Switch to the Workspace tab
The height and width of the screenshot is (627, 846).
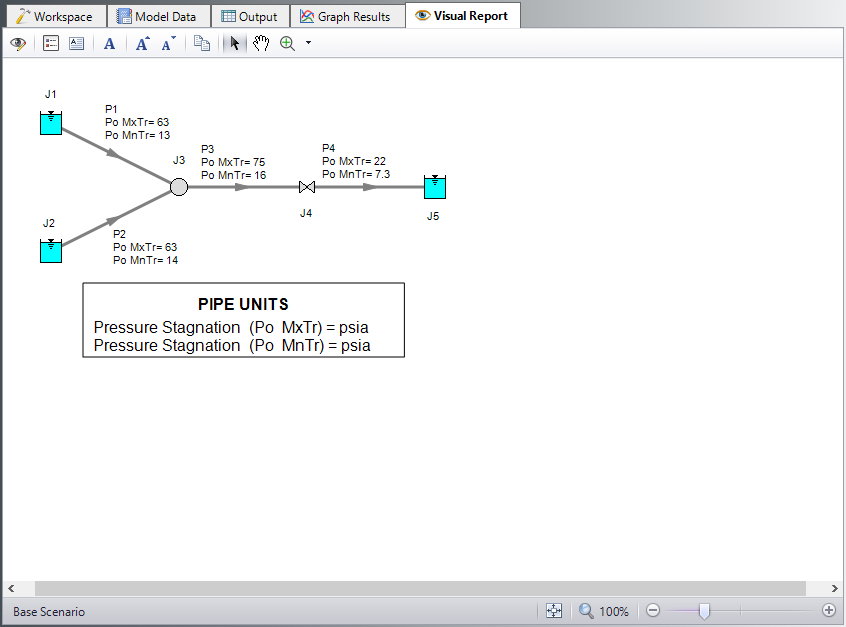(x=54, y=16)
